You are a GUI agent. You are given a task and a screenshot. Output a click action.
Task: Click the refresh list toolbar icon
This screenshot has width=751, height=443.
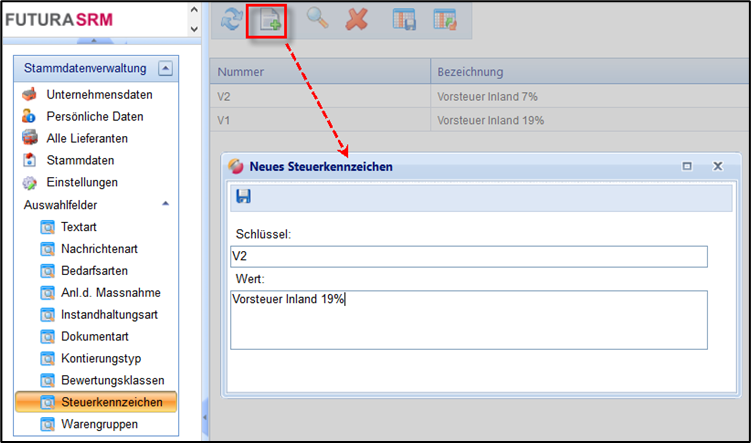[231, 21]
